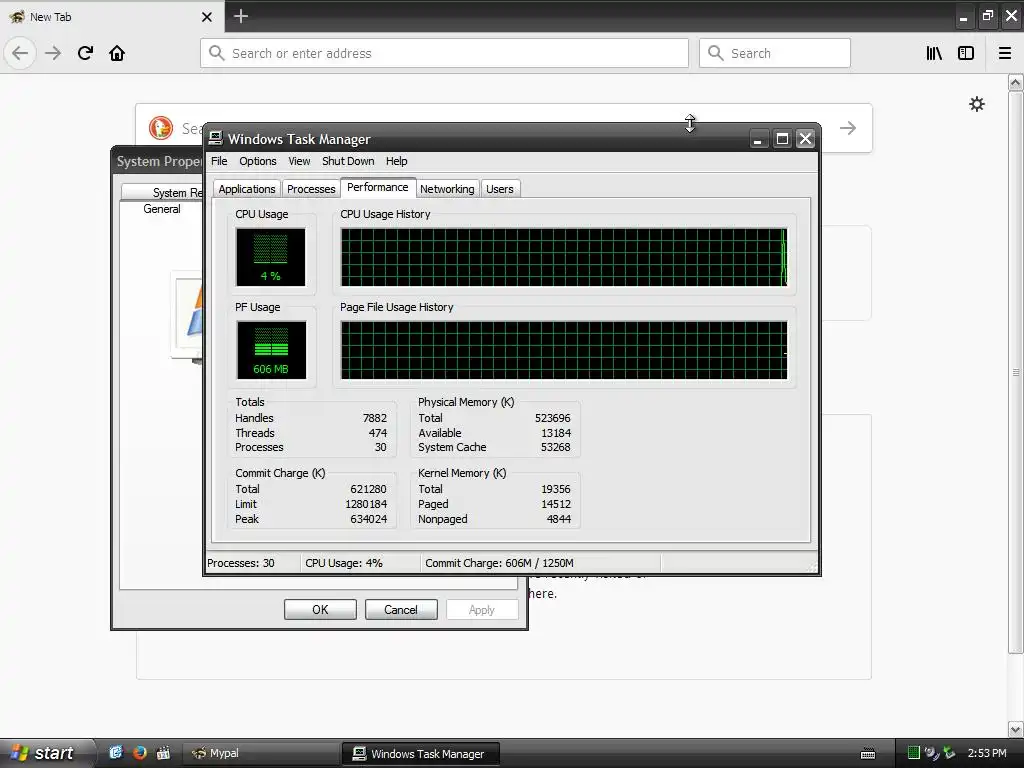Reload the page with the refresh icon
This screenshot has width=1024, height=768.
click(85, 53)
